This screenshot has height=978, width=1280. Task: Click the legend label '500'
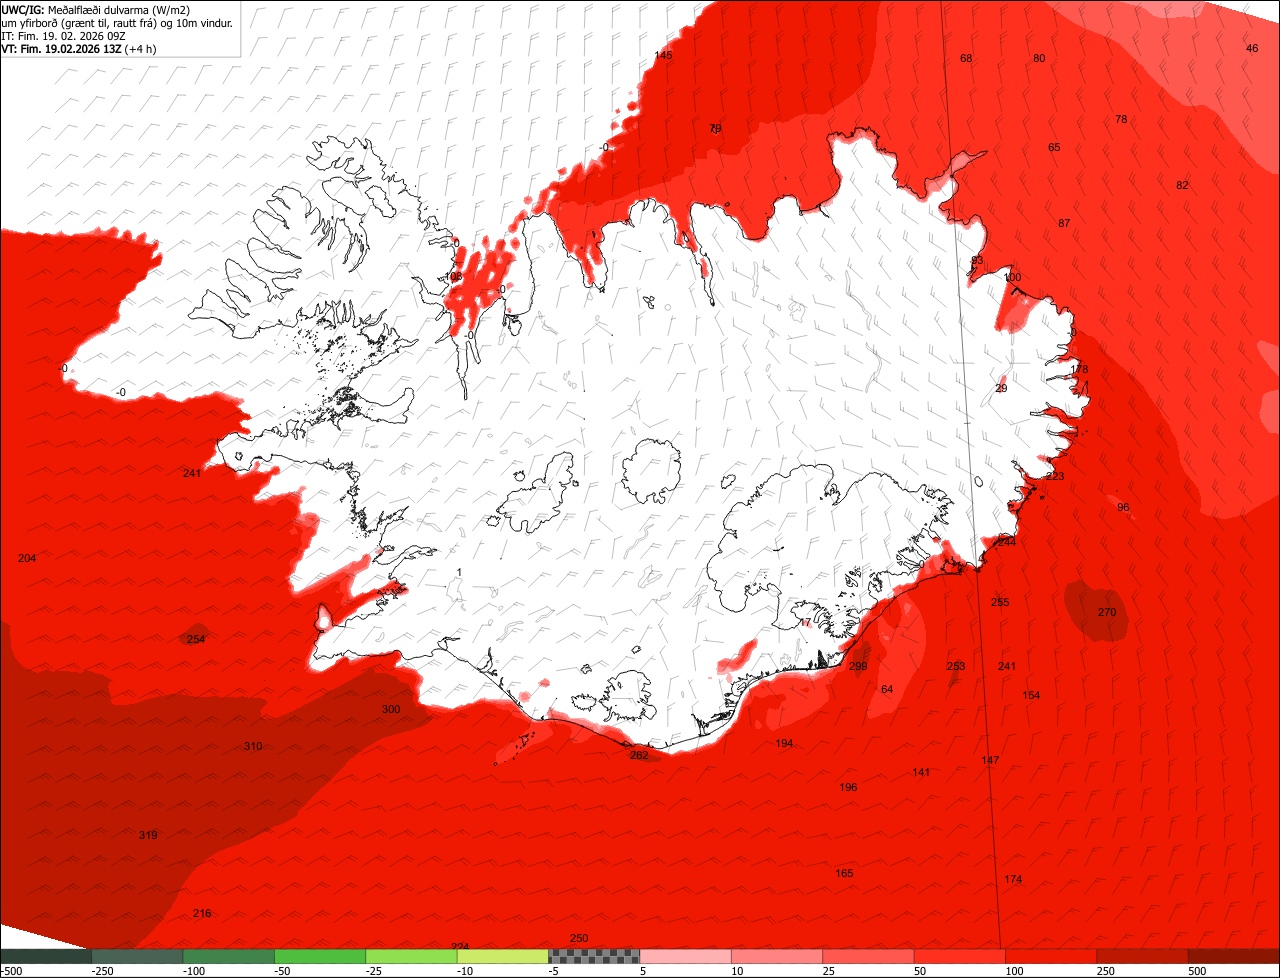(1199, 971)
